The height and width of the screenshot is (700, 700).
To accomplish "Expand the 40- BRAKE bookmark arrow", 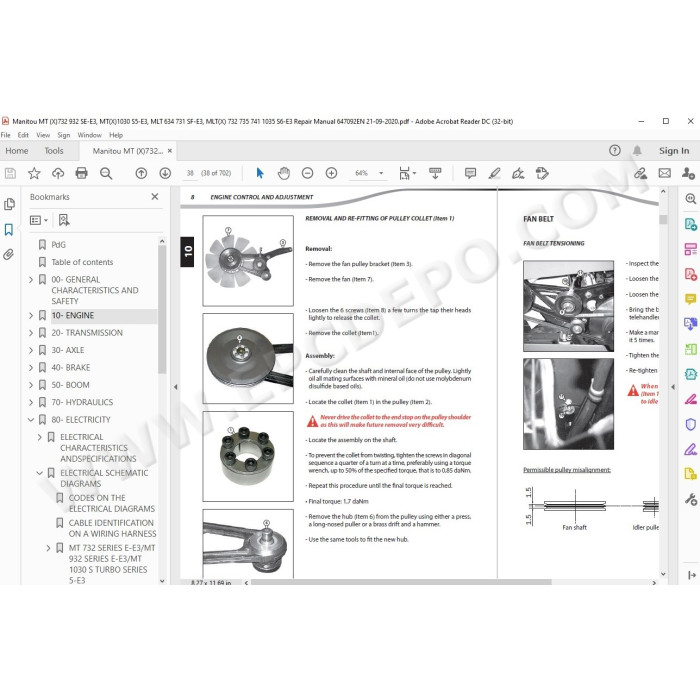I will point(31,367).
